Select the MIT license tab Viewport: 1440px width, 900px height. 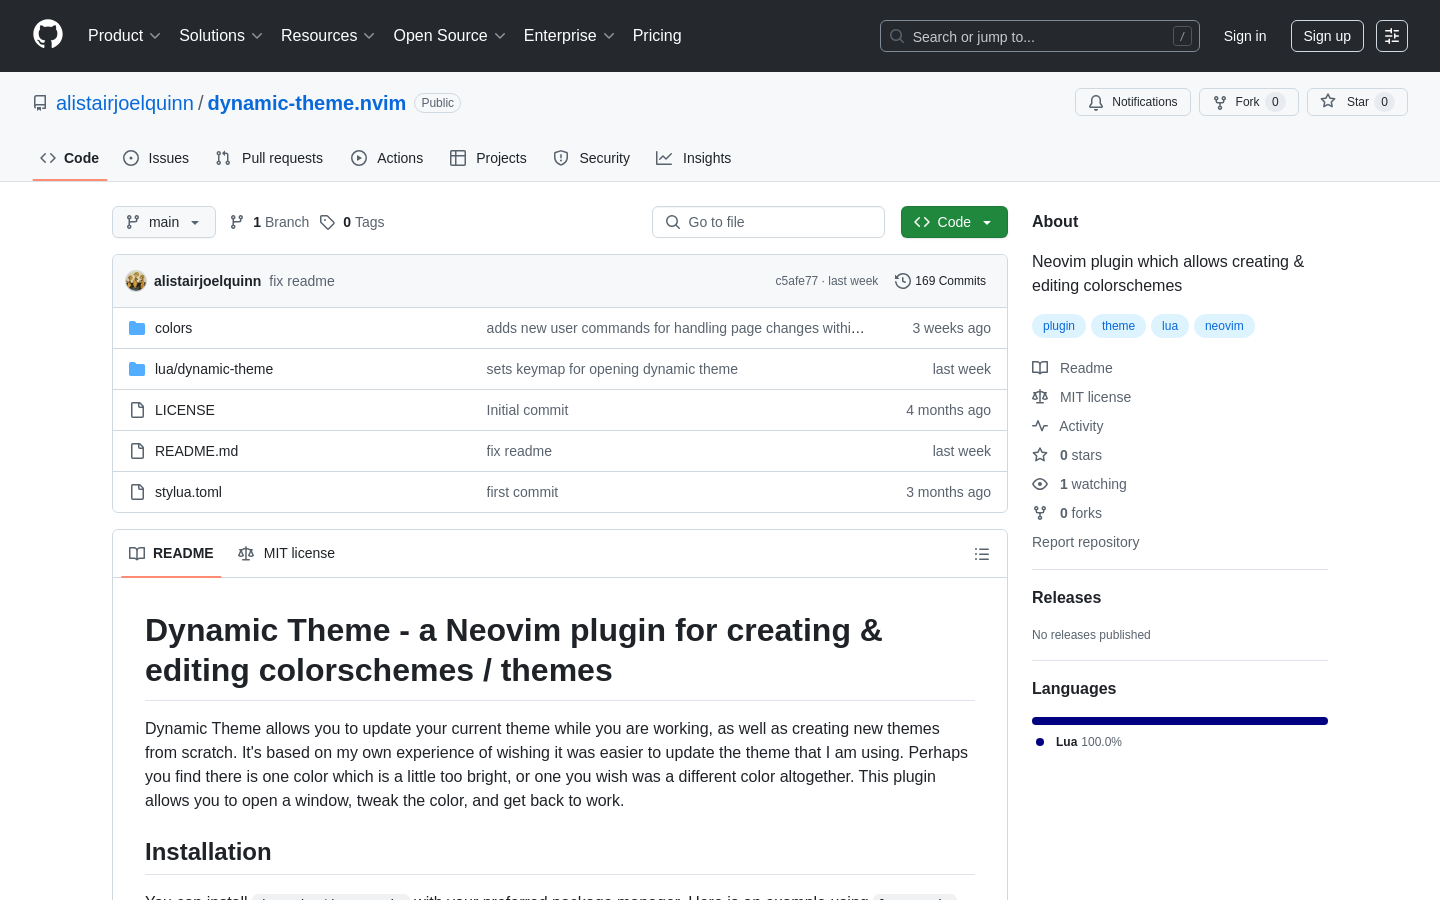coord(286,554)
